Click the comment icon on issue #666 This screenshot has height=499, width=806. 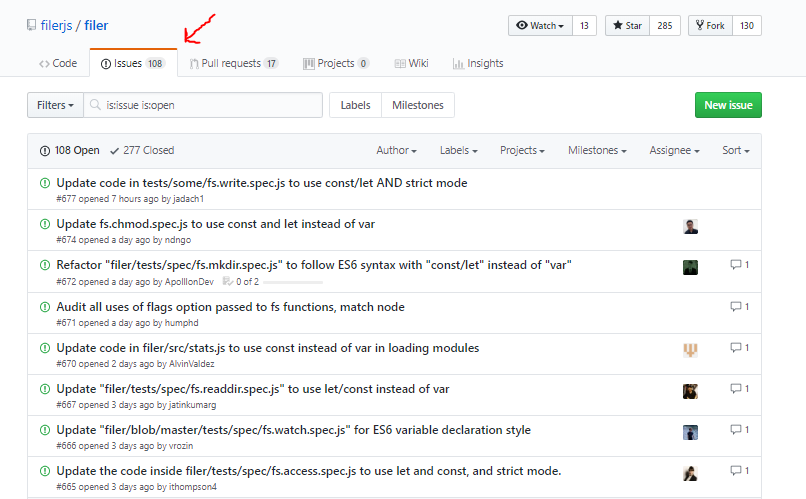735,431
